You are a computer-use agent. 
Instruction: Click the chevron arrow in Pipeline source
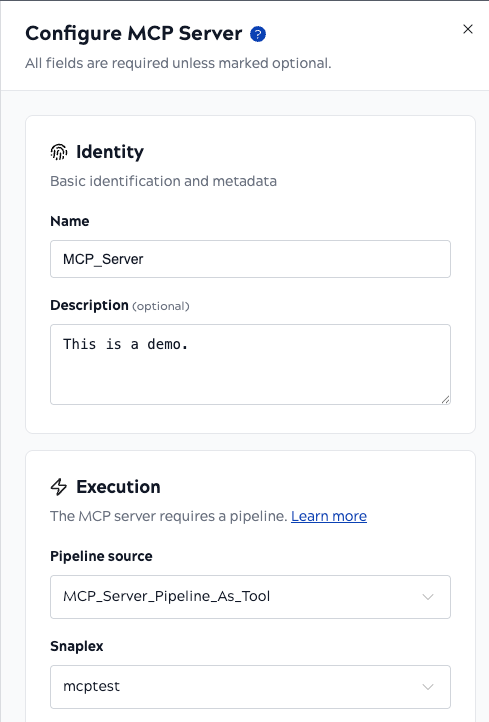tap(428, 597)
